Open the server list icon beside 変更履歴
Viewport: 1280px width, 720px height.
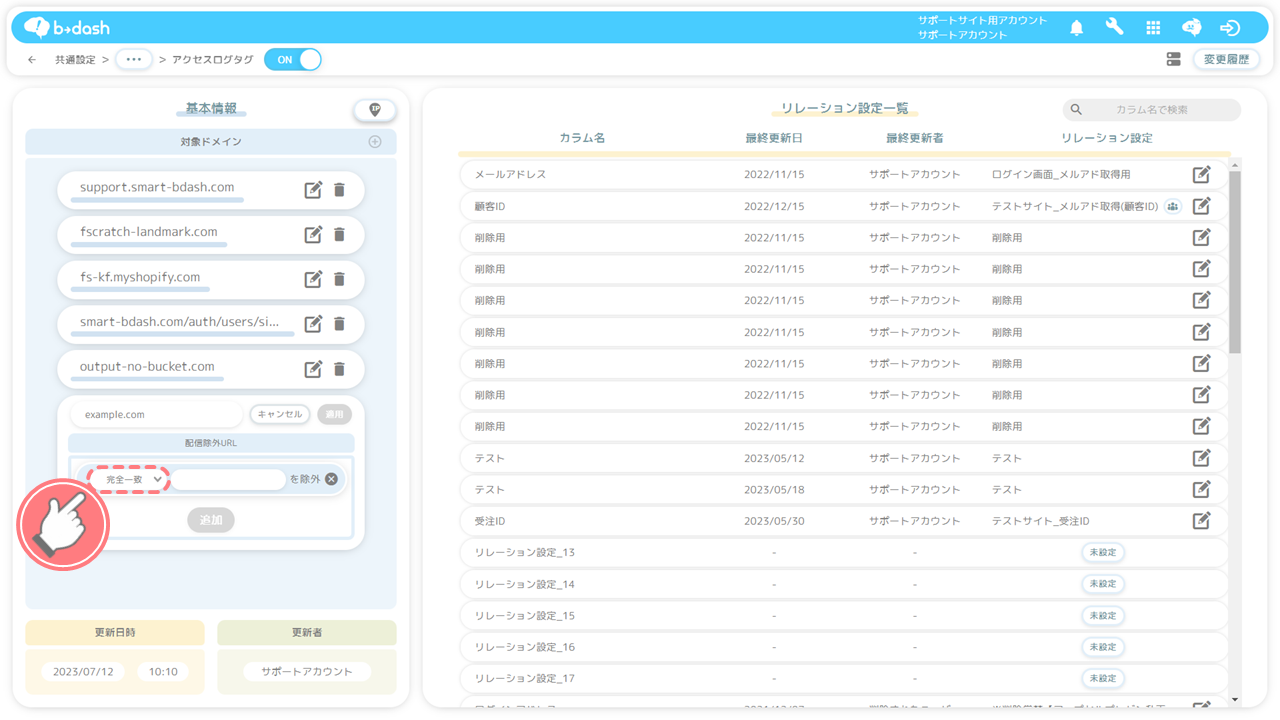click(1174, 60)
